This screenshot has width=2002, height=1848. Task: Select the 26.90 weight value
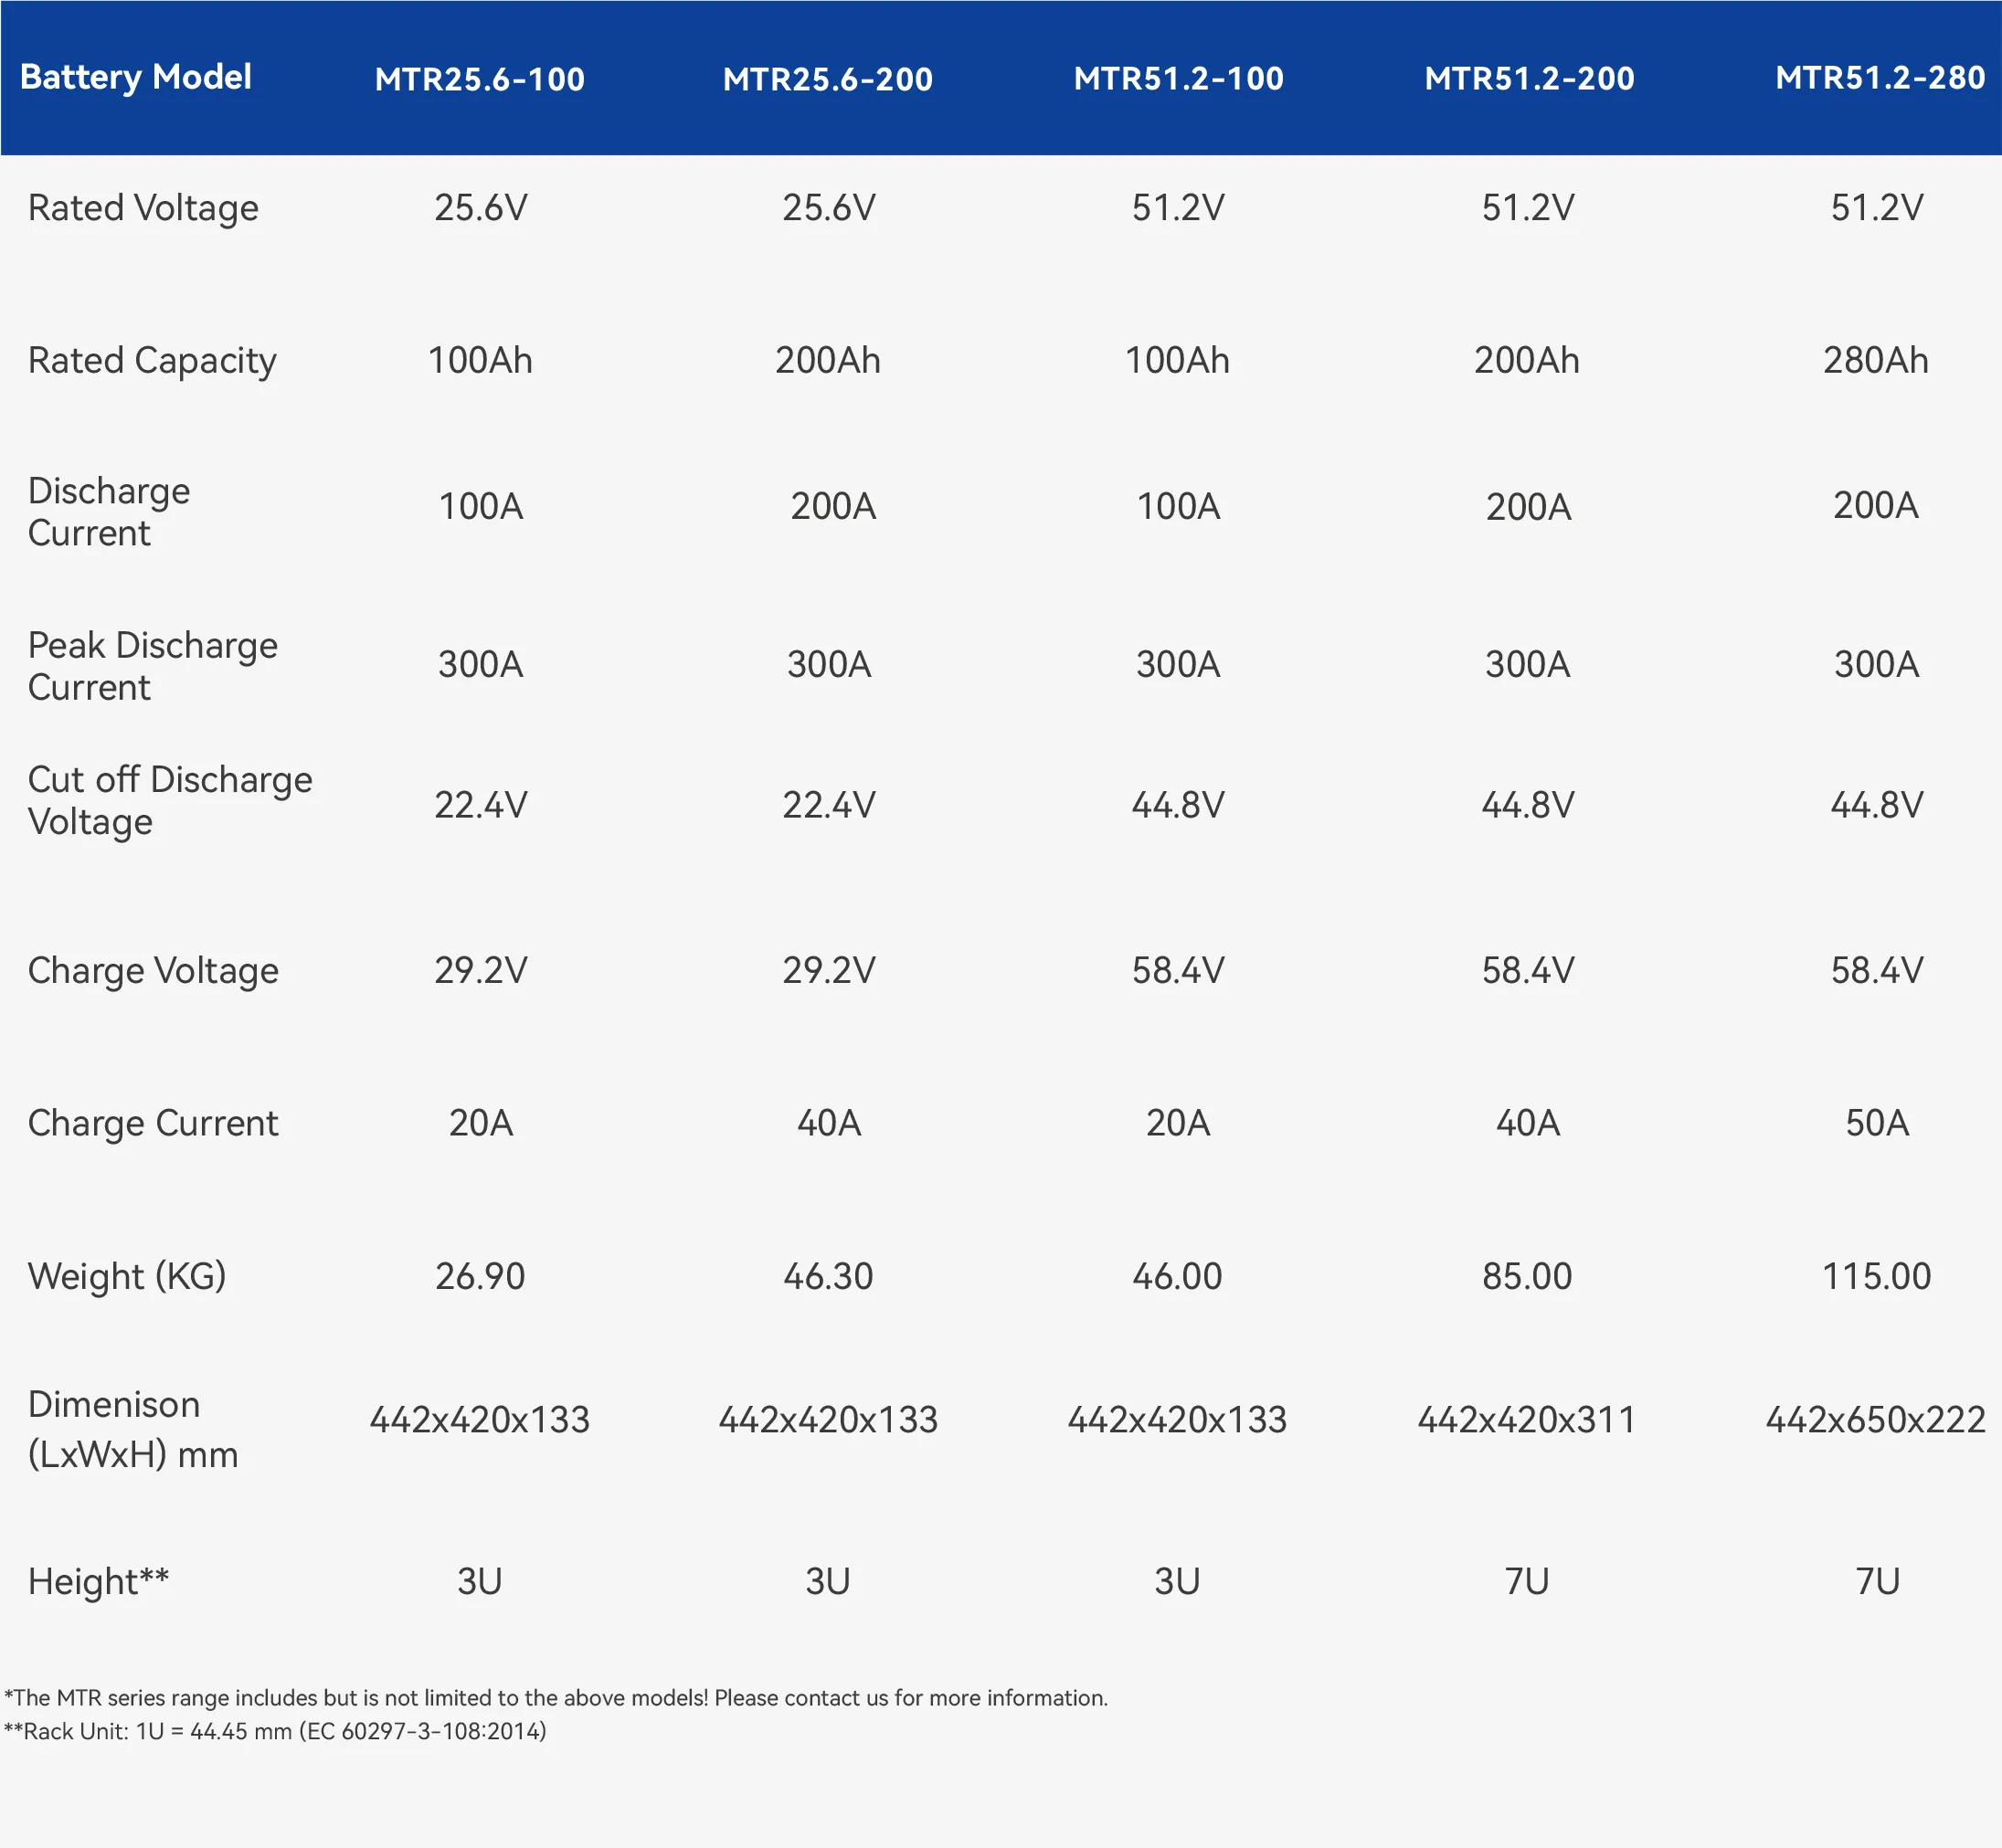point(480,1276)
